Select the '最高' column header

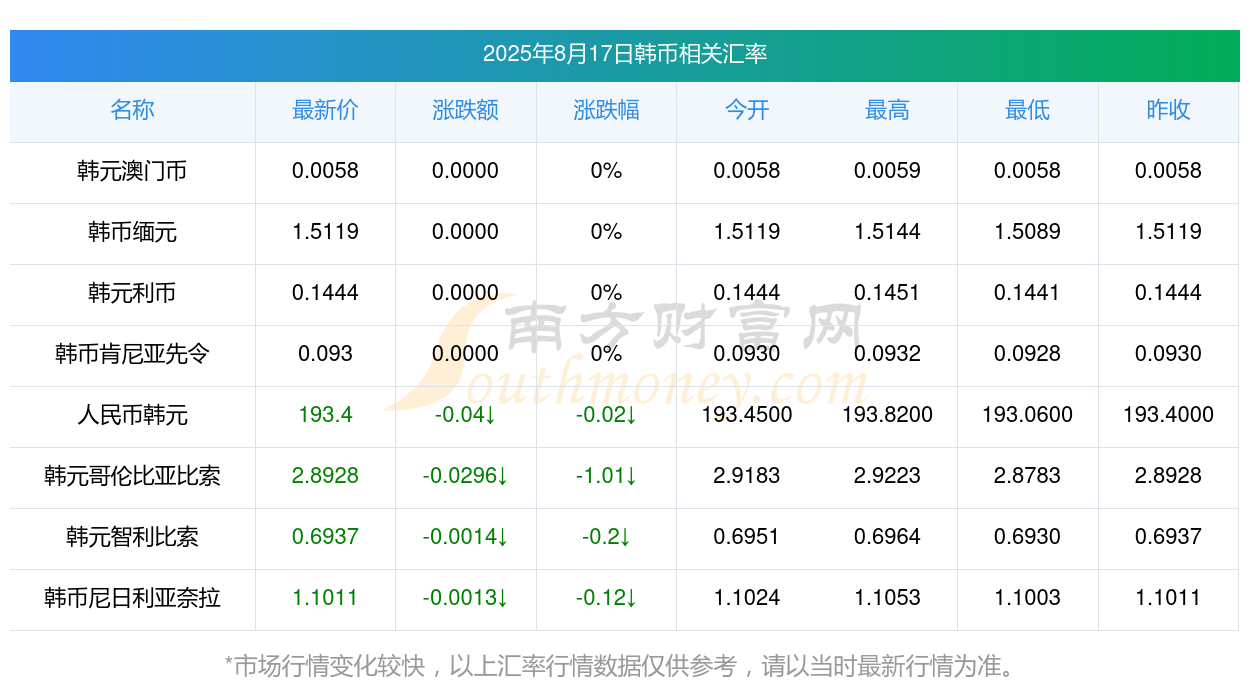pyautogui.click(x=887, y=110)
